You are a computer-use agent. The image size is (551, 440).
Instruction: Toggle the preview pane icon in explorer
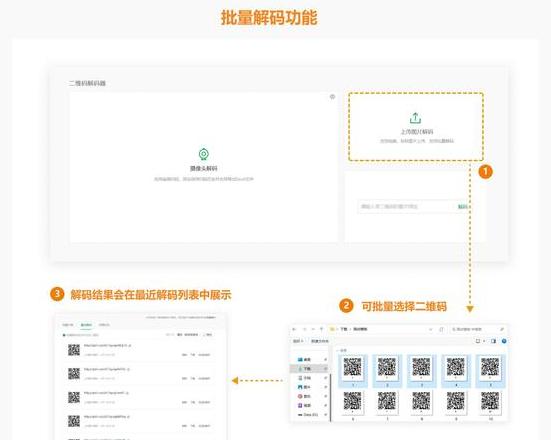click(x=493, y=341)
